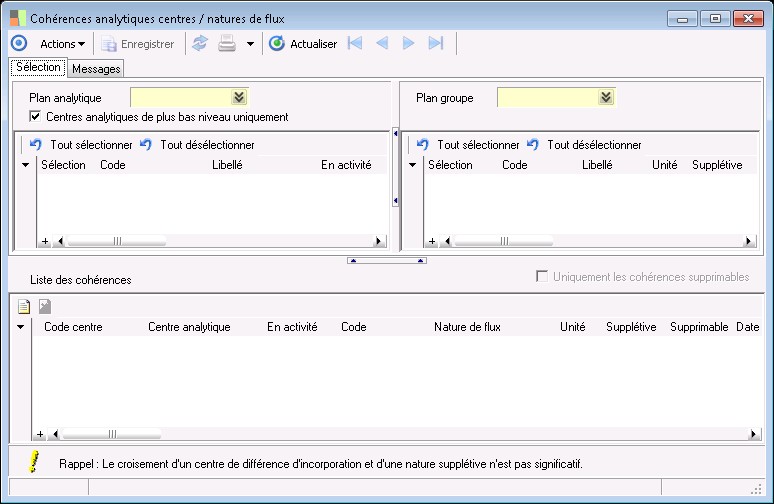The height and width of the screenshot is (504, 774).
Task: Click the Supprimable column header
Action: tap(699, 327)
